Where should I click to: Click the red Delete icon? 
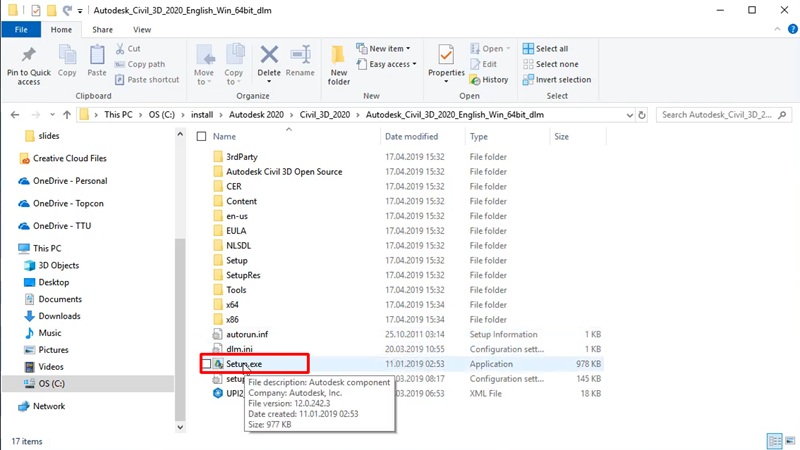[269, 54]
